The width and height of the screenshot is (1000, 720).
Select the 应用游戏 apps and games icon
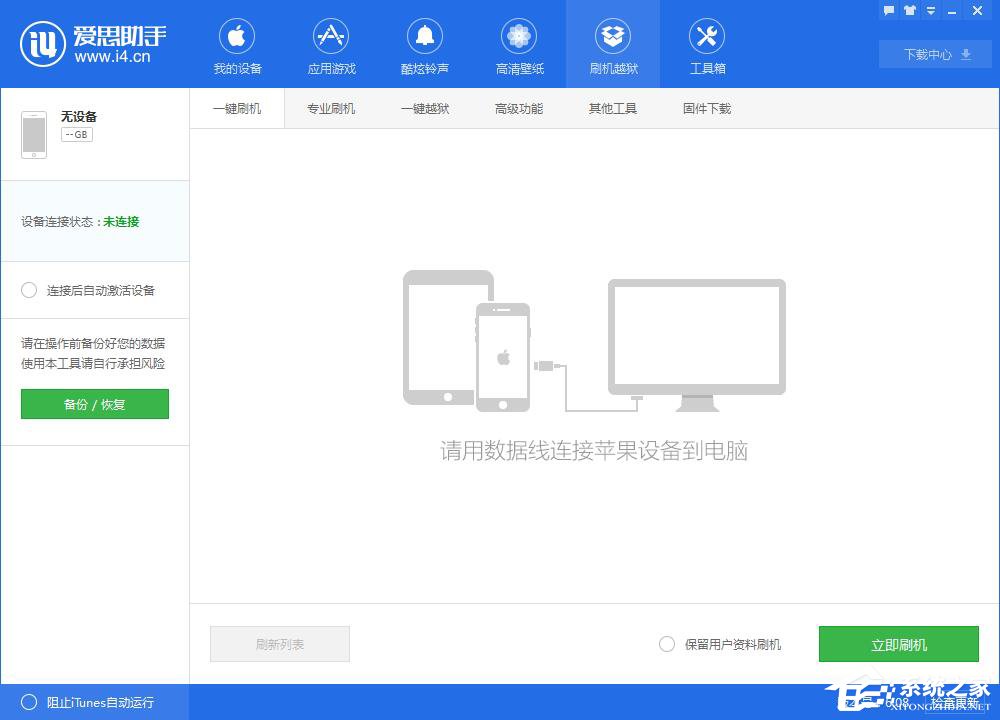point(330,44)
